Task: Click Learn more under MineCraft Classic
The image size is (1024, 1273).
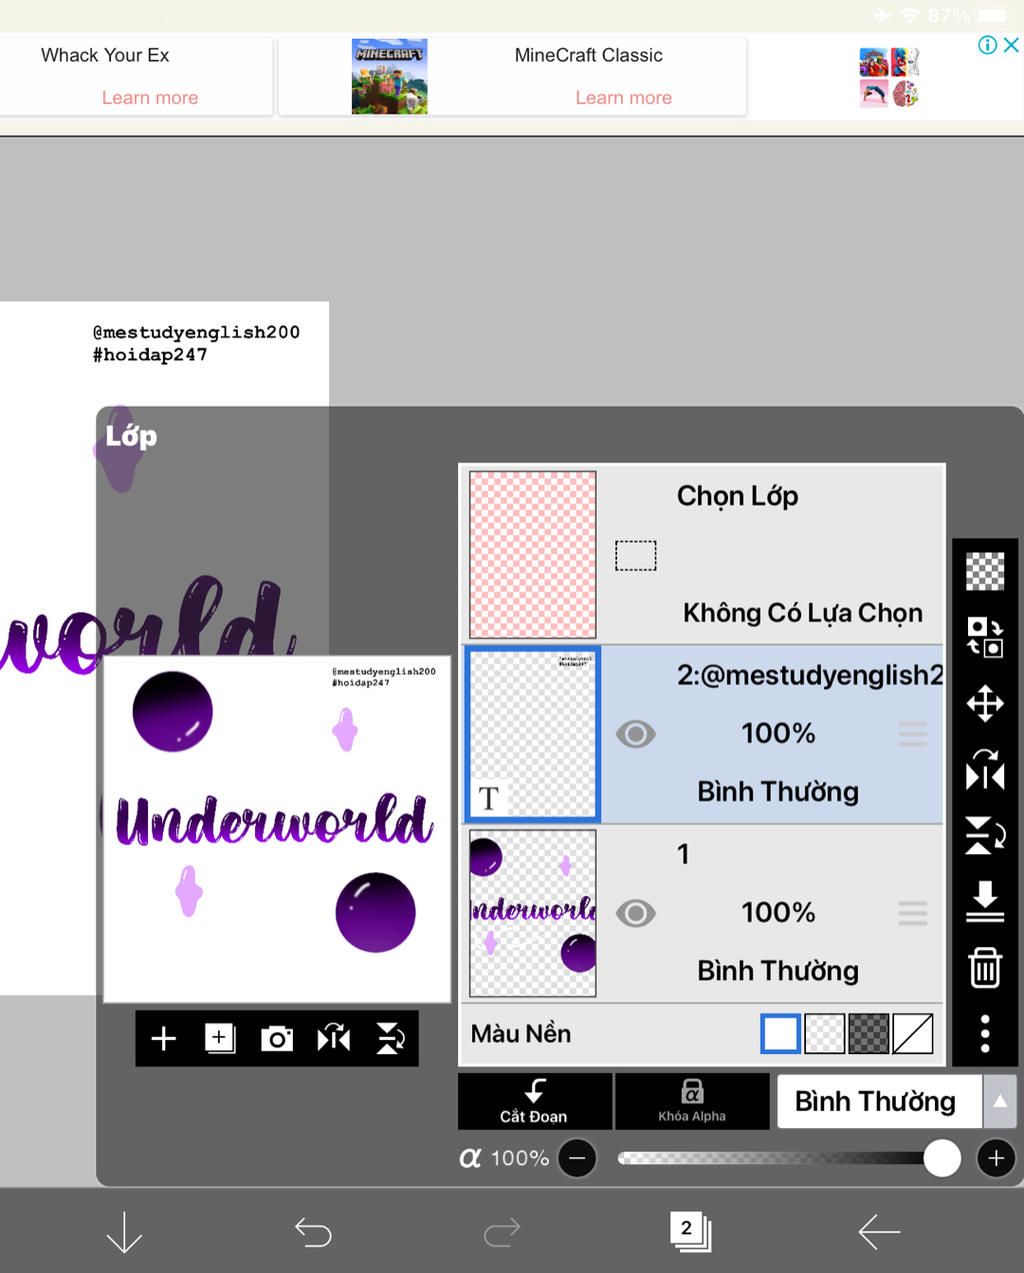Action: pyautogui.click(x=623, y=97)
